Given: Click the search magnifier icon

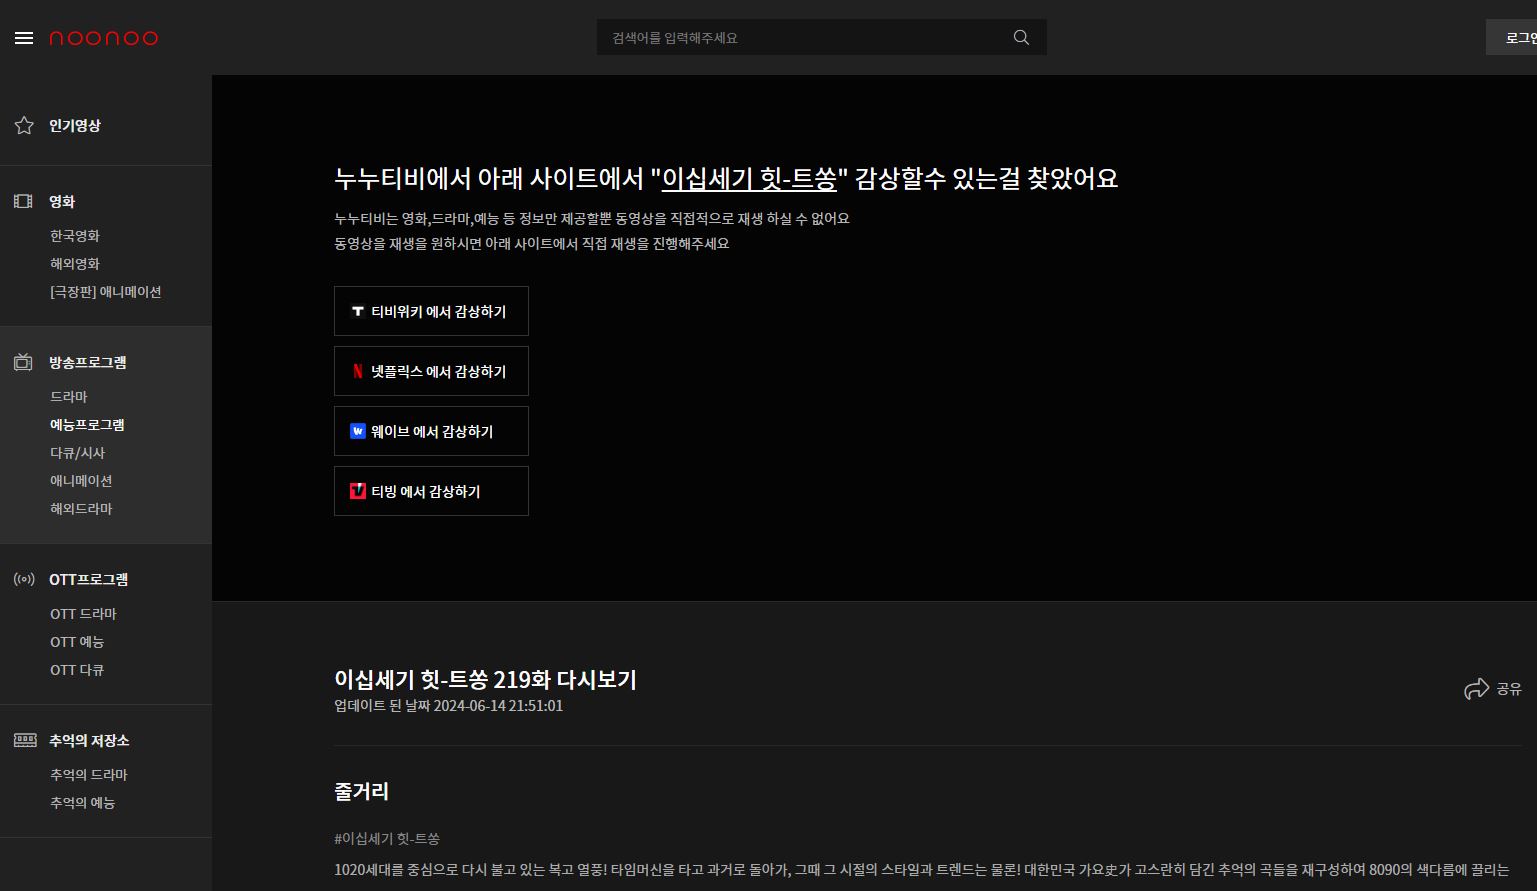Looking at the screenshot, I should 1021,37.
